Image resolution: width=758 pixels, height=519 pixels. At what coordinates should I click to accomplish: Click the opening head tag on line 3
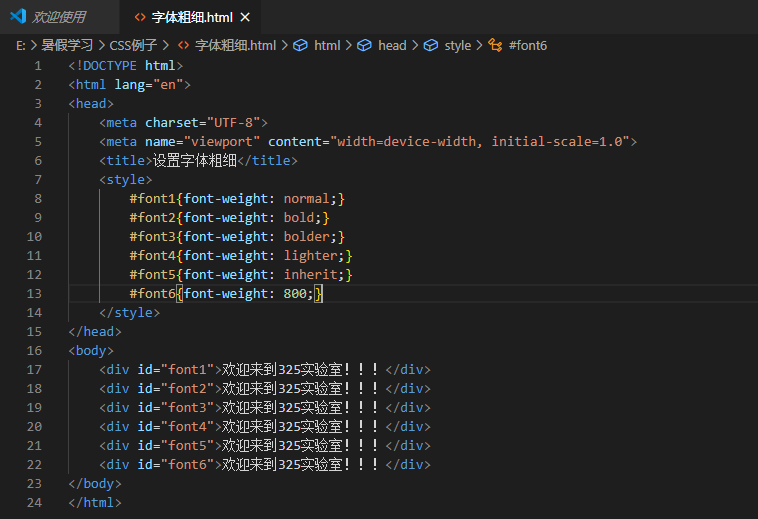pyautogui.click(x=91, y=104)
